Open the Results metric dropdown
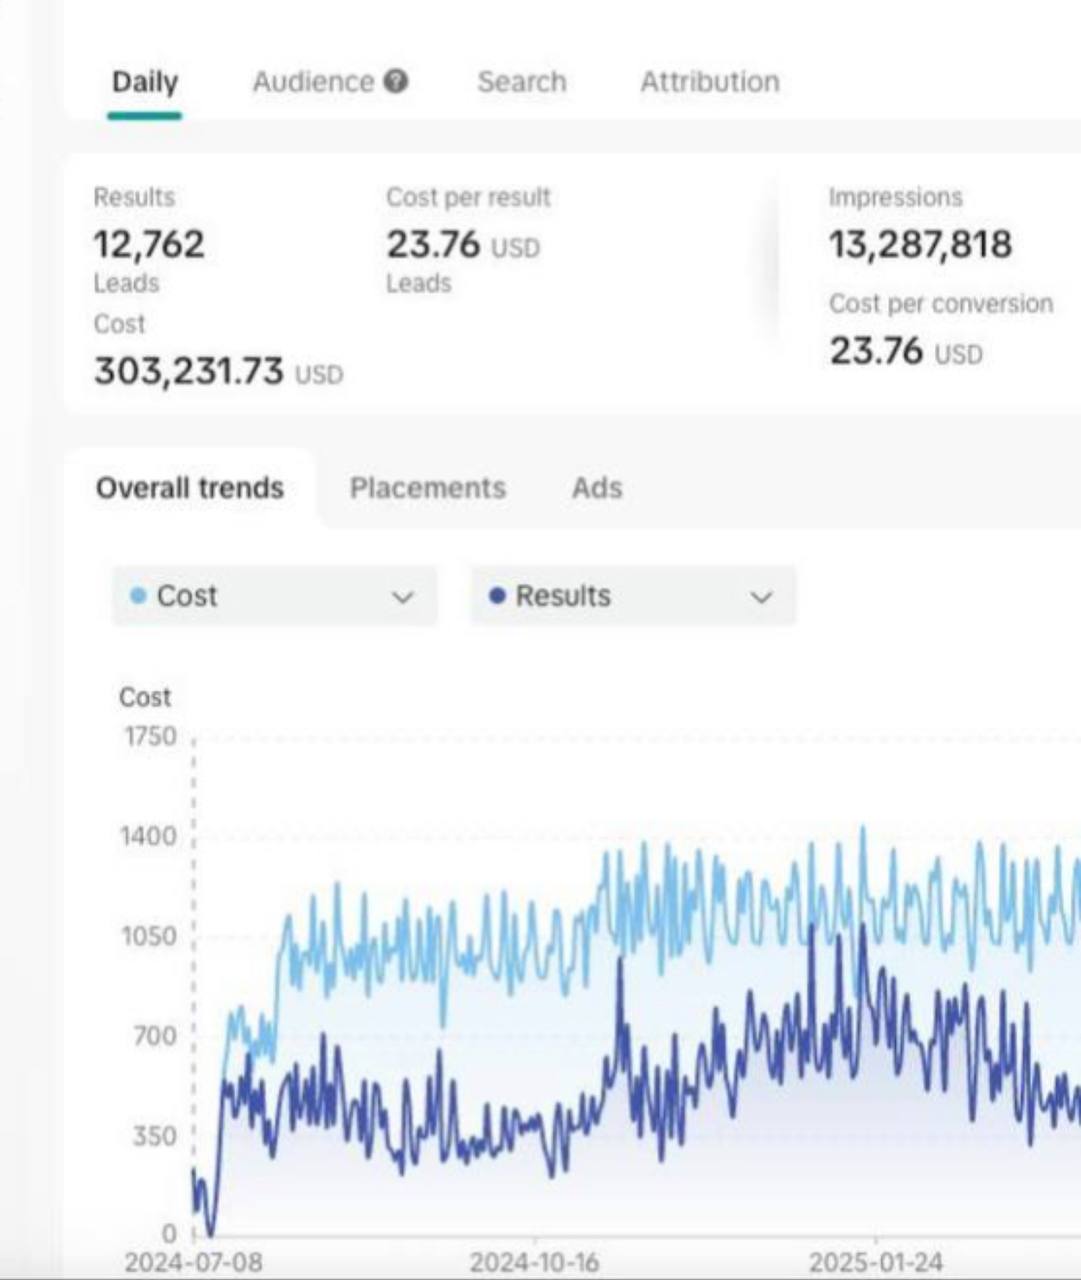Screen dimensions: 1081x1280 [x=633, y=596]
